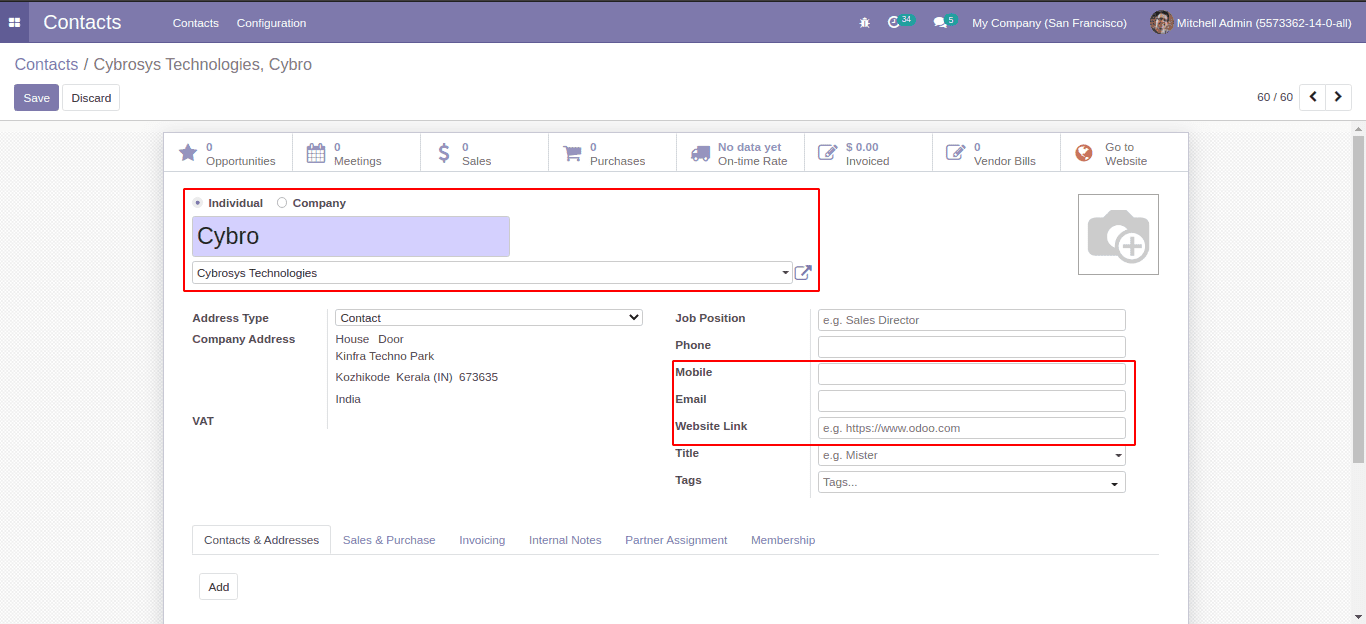Open the apps grid menu icon
This screenshot has height=624, width=1366.
pos(14,22)
